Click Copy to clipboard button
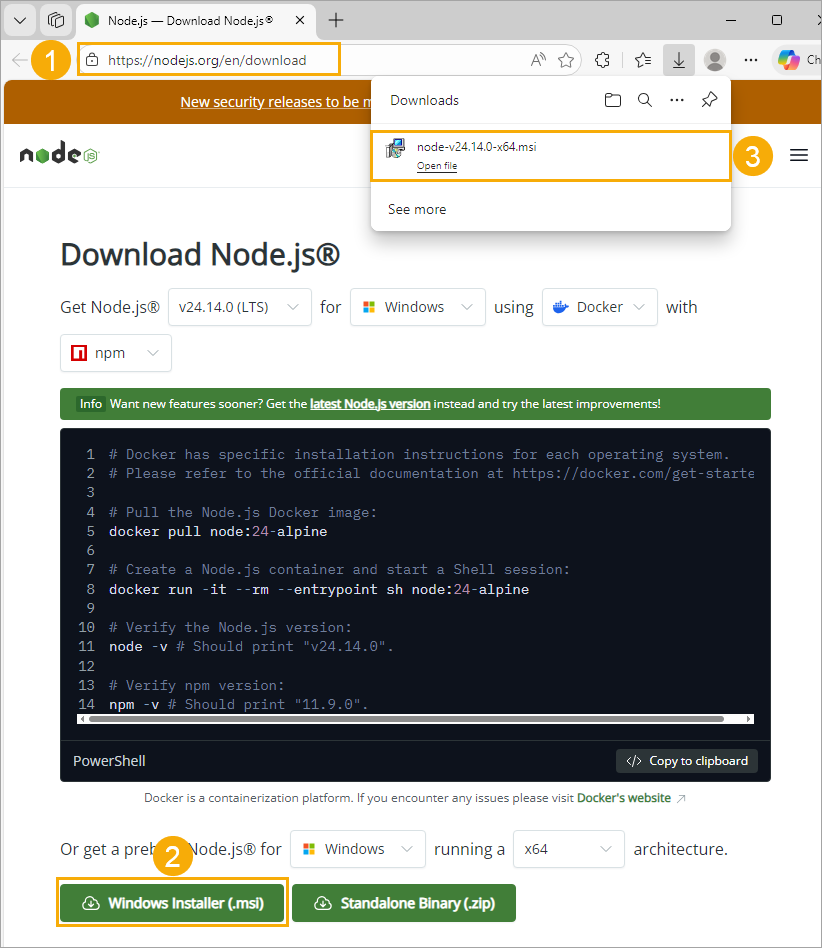822x948 pixels. pyautogui.click(x=687, y=761)
